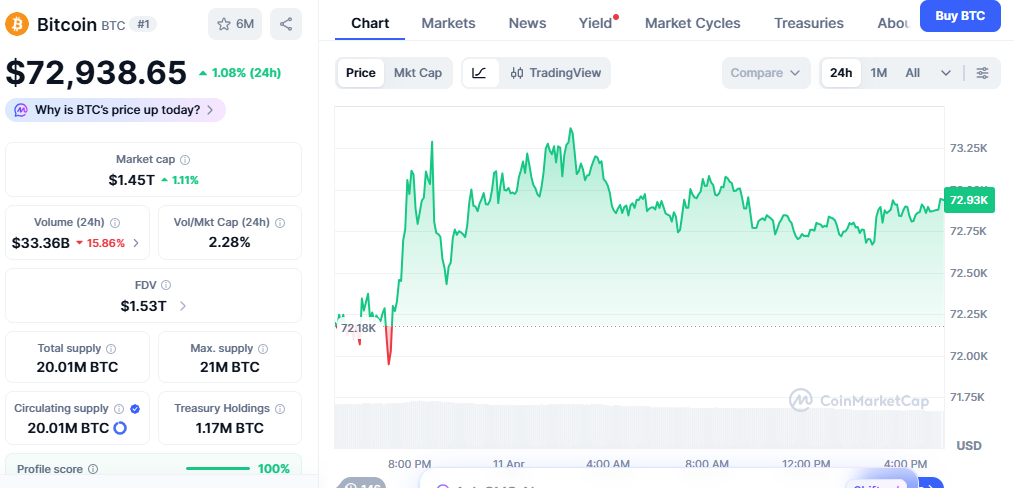Viewport: 1014px width, 488px height.
Task: Click the orange Bitcoin logo icon
Action: [17, 25]
